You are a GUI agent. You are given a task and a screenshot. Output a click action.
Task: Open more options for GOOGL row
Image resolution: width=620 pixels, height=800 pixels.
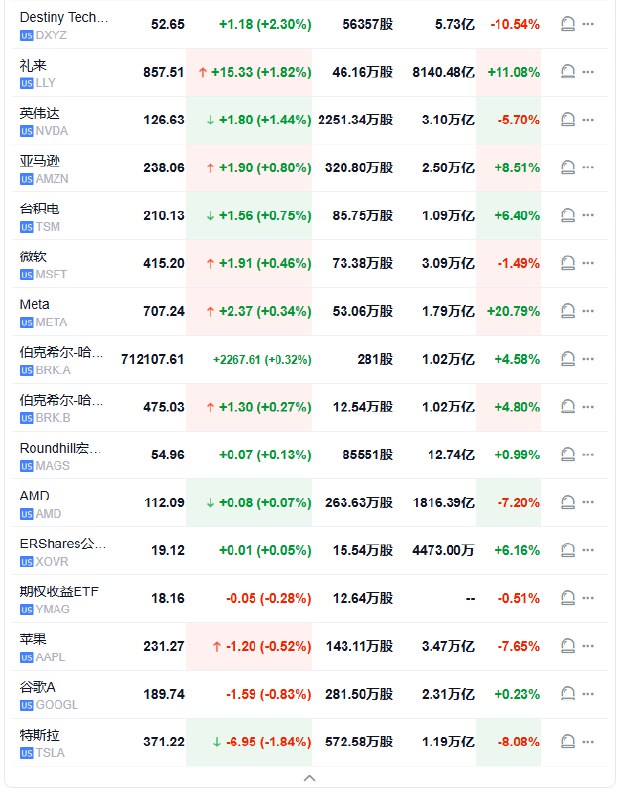(588, 694)
